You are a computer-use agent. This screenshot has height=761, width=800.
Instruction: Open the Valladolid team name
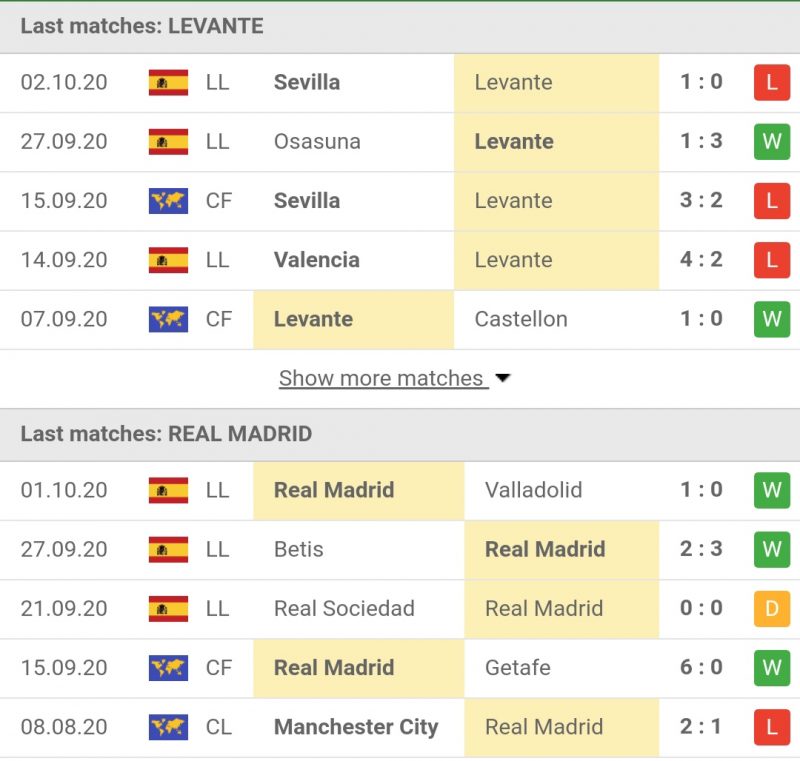tap(533, 491)
